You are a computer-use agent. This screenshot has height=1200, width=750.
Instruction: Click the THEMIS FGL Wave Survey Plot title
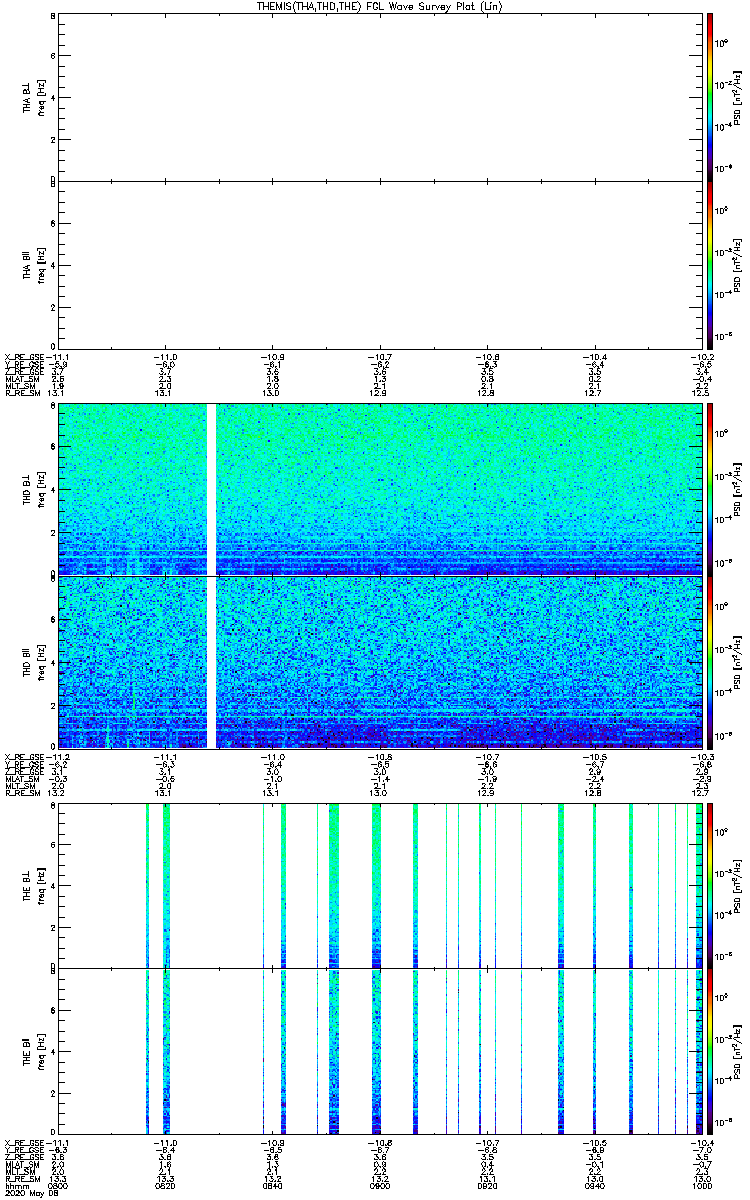[381, 6]
